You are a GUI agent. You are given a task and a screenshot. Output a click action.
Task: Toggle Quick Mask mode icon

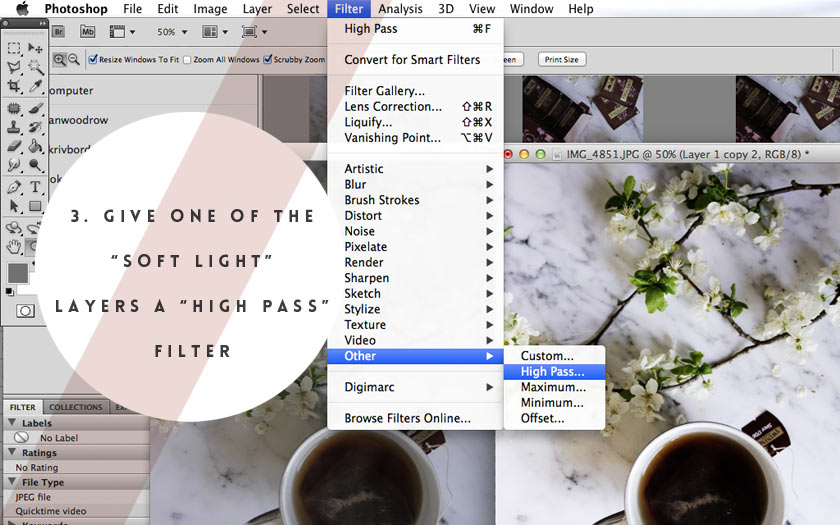coord(25,311)
